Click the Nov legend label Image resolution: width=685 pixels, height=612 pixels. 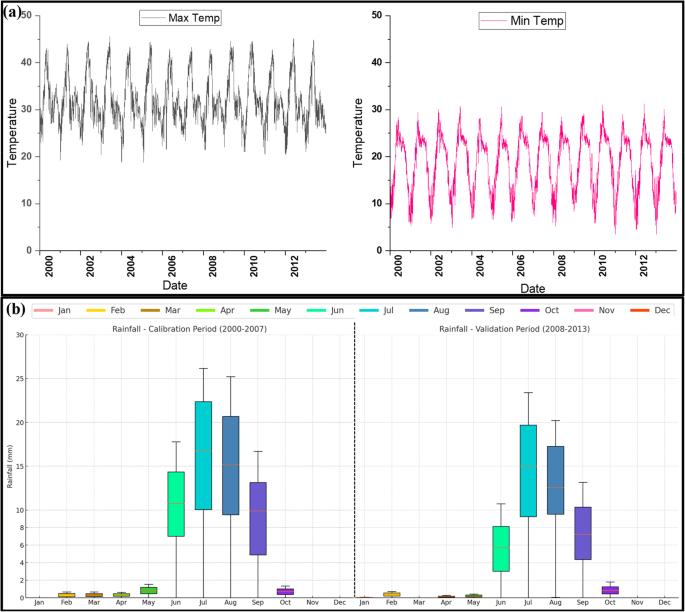click(x=607, y=310)
